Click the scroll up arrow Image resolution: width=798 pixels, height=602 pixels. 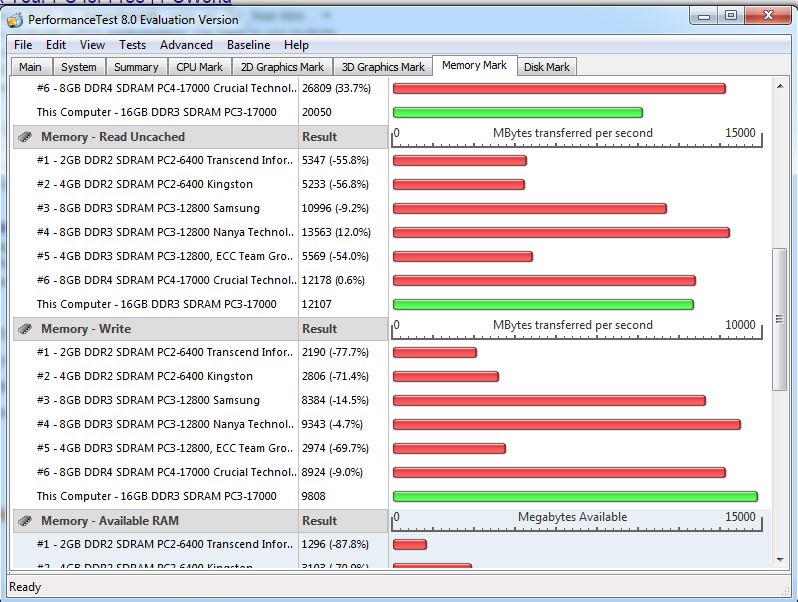tap(780, 87)
